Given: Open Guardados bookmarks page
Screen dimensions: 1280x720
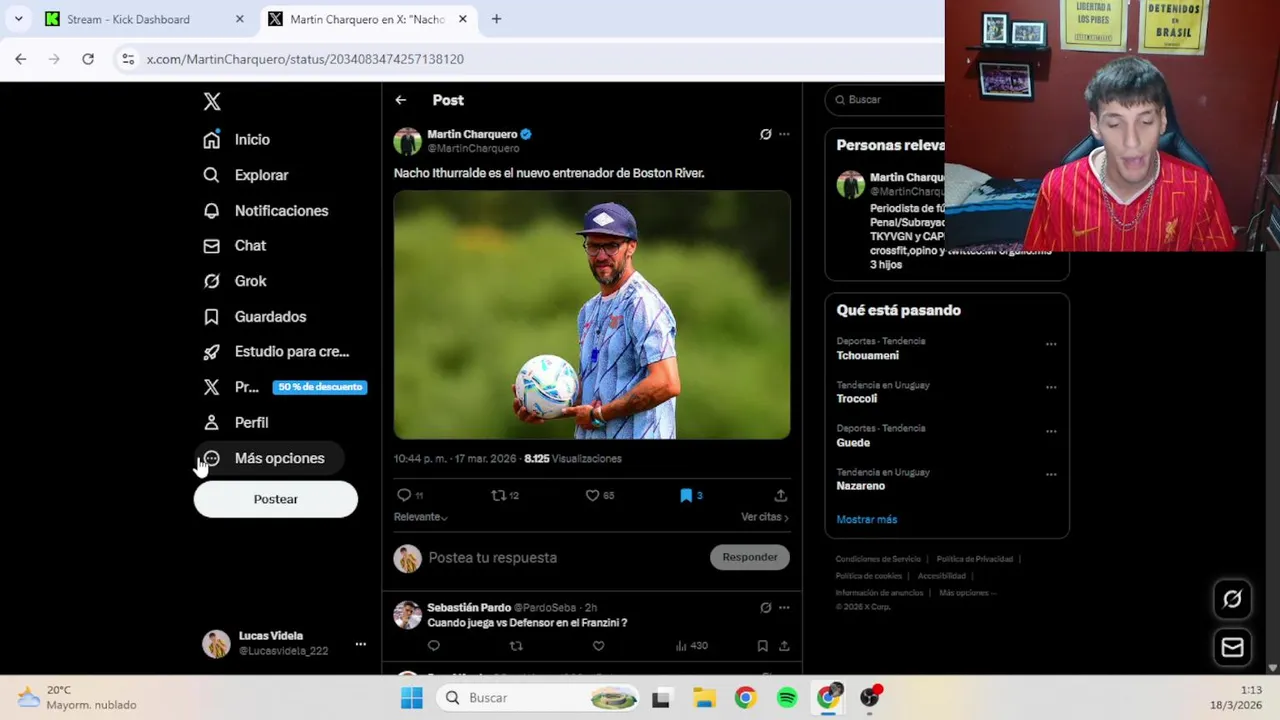Looking at the screenshot, I should point(255,317).
